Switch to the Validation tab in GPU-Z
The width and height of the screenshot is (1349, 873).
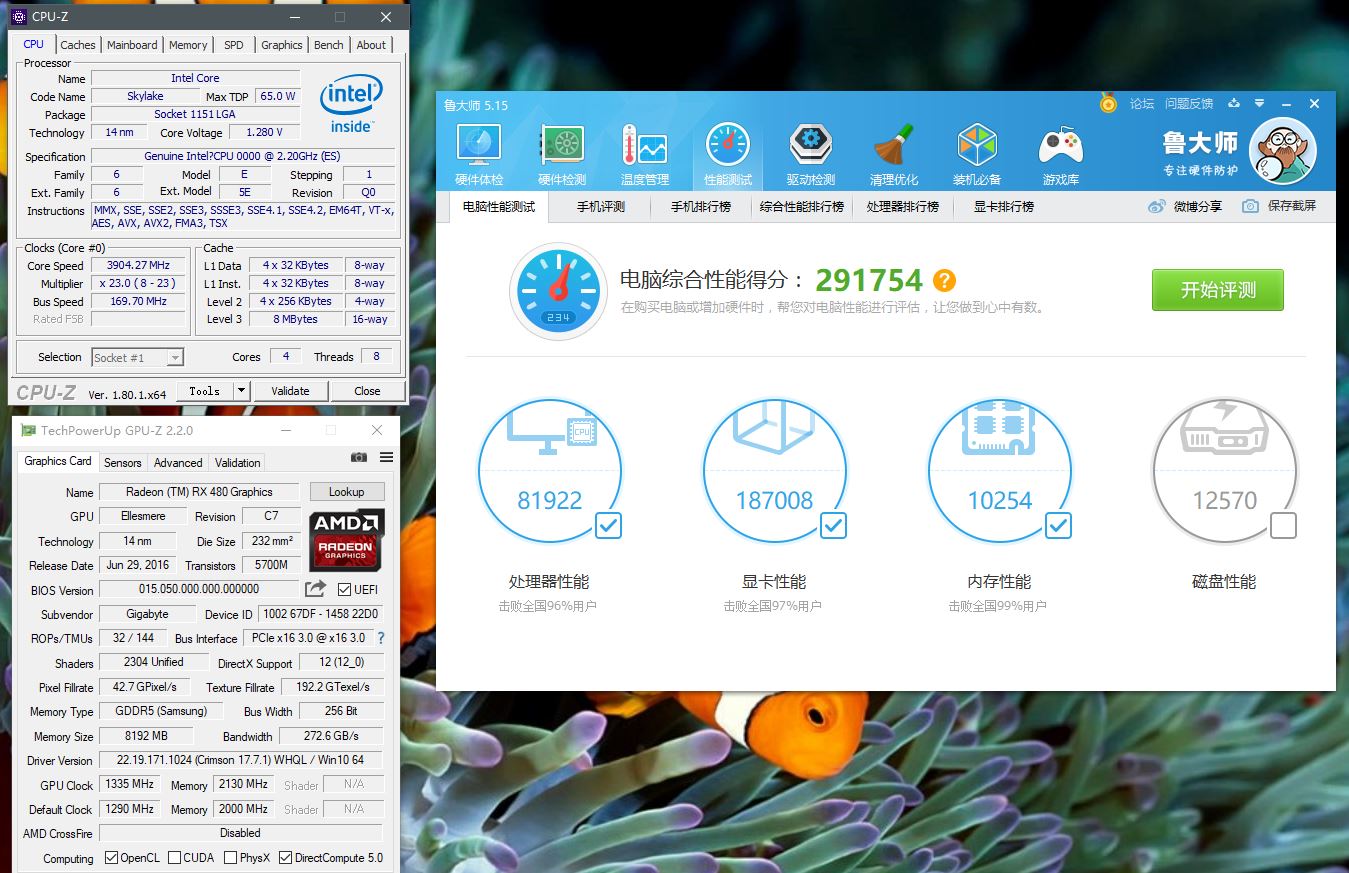coord(238,462)
